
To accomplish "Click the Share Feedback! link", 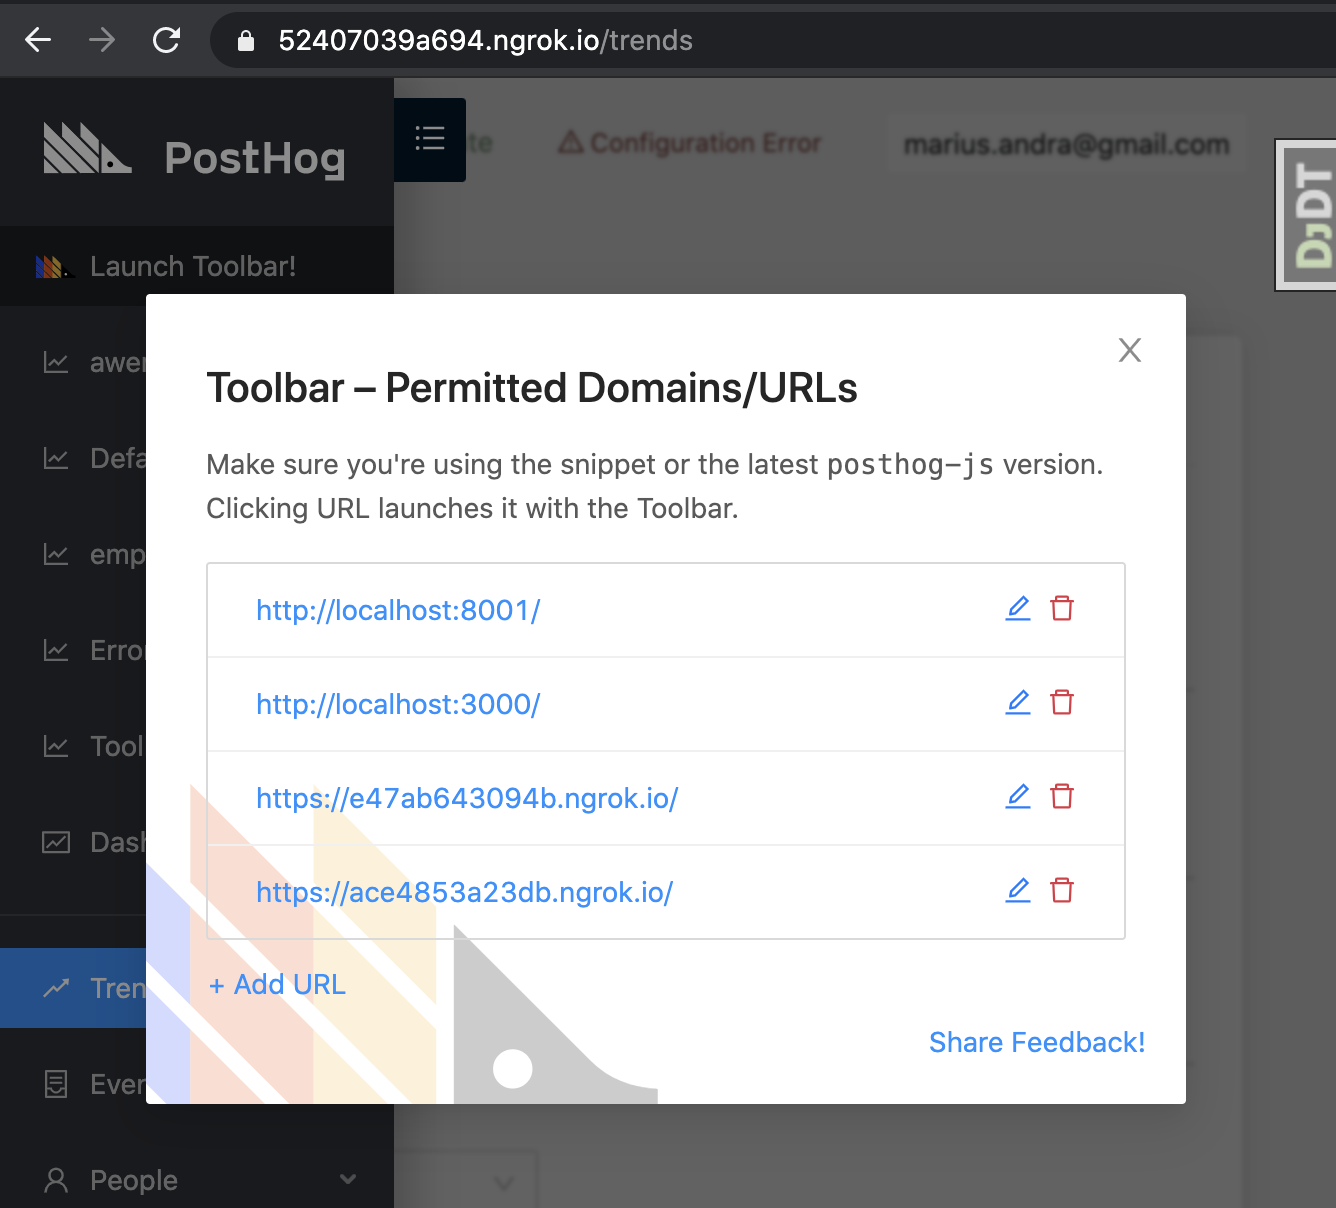I will 1037,1042.
